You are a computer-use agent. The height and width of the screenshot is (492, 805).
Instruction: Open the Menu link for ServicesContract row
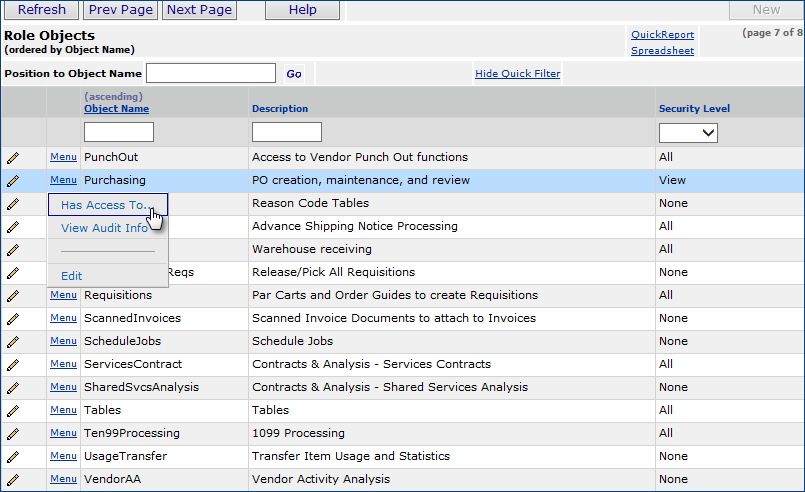[63, 364]
